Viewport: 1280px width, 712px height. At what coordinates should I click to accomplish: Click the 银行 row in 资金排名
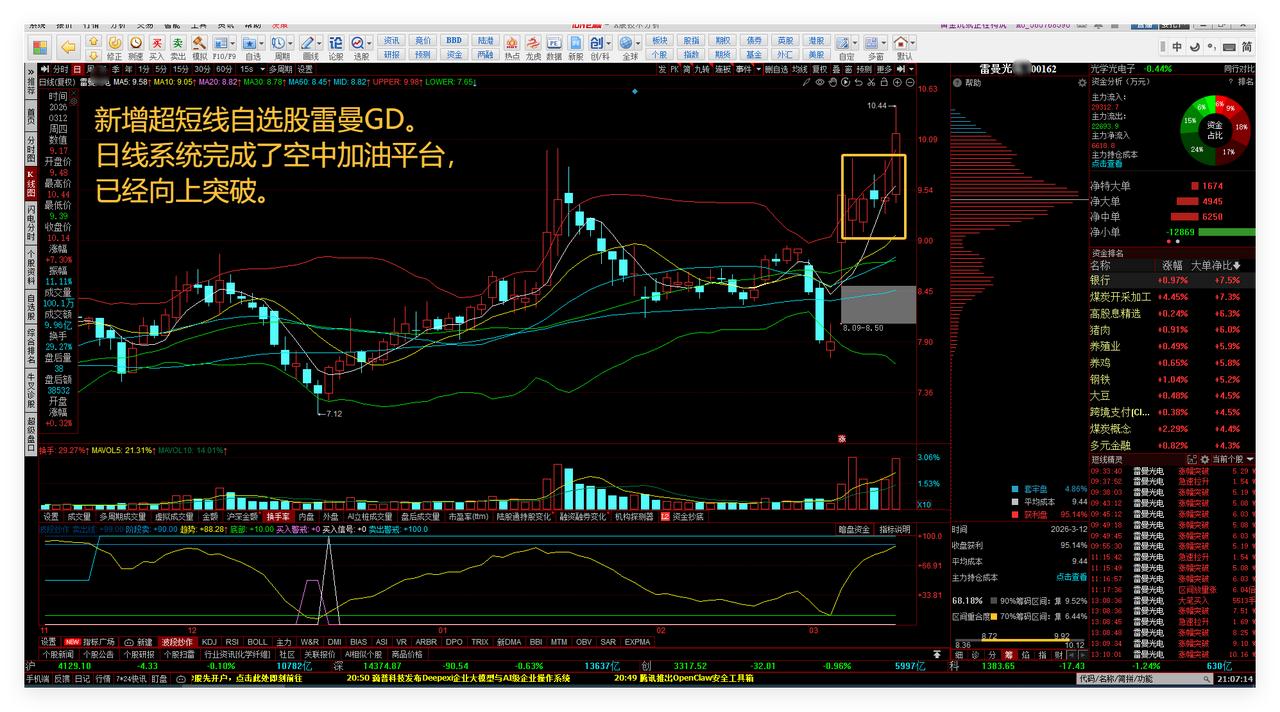click(1172, 280)
